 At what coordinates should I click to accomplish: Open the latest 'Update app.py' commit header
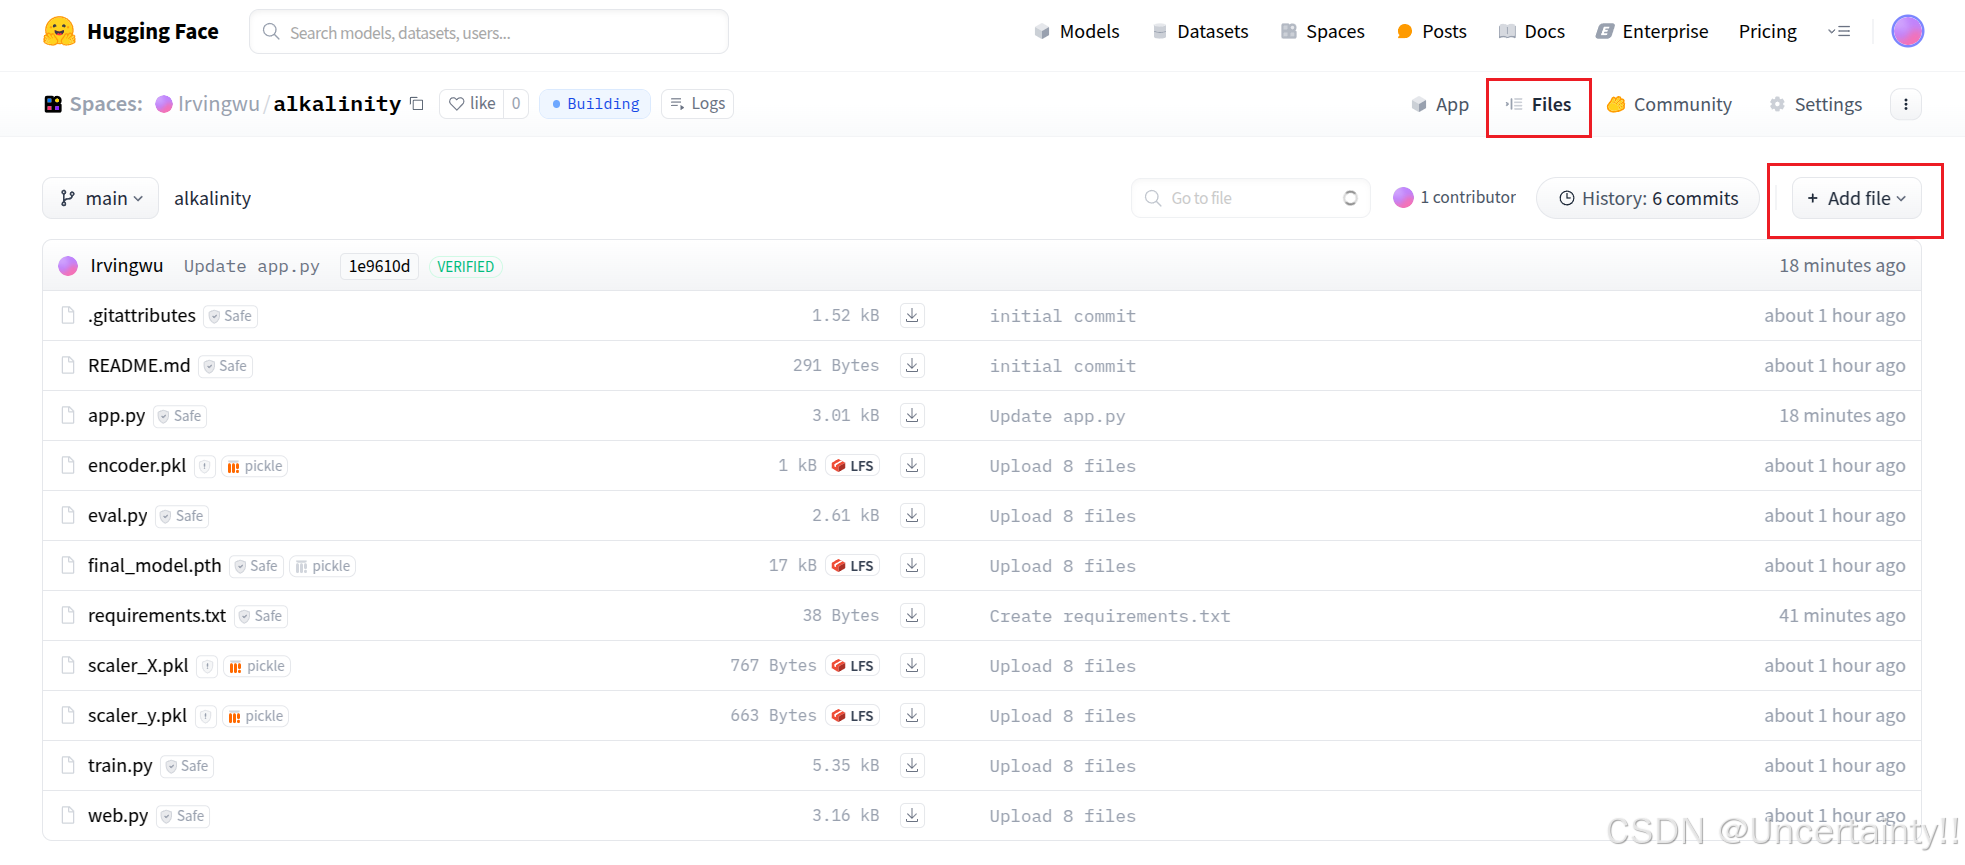tap(252, 266)
